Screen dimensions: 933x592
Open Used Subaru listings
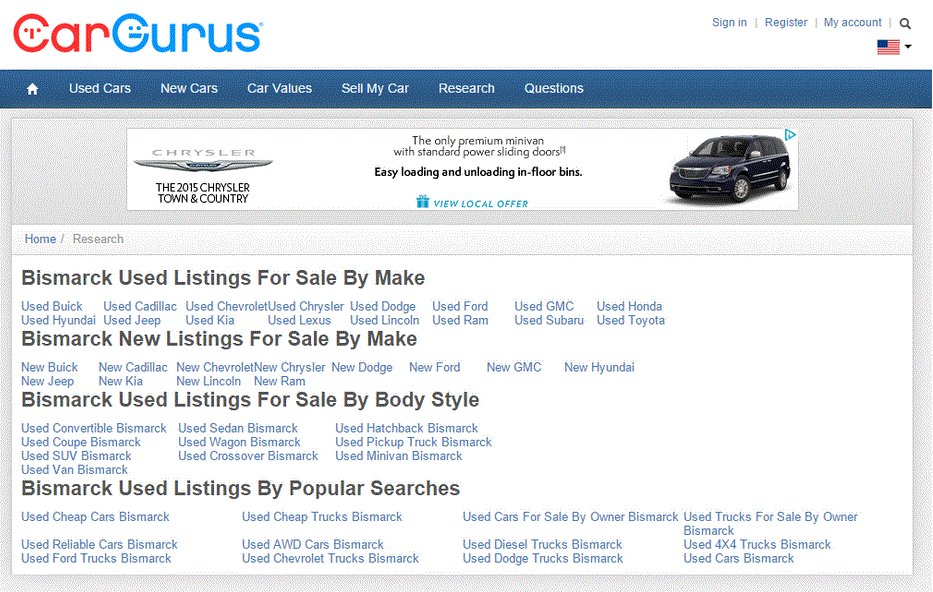click(549, 320)
